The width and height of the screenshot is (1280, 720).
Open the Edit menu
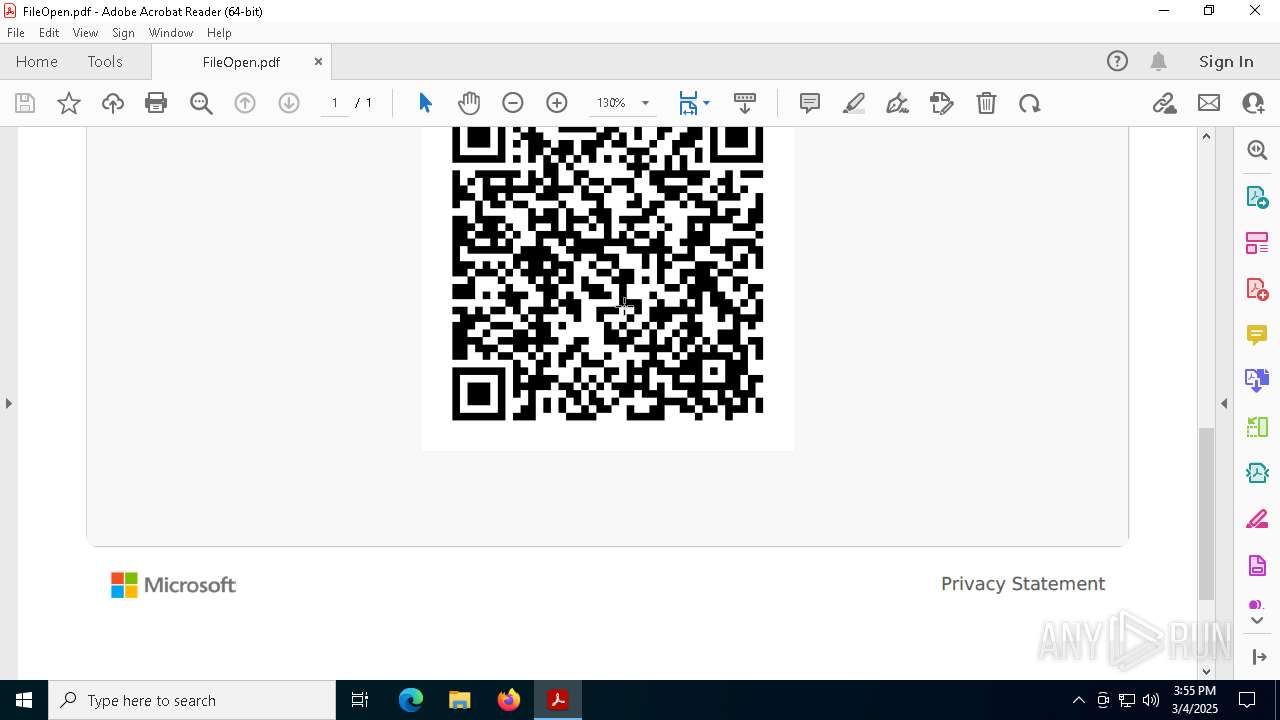49,32
